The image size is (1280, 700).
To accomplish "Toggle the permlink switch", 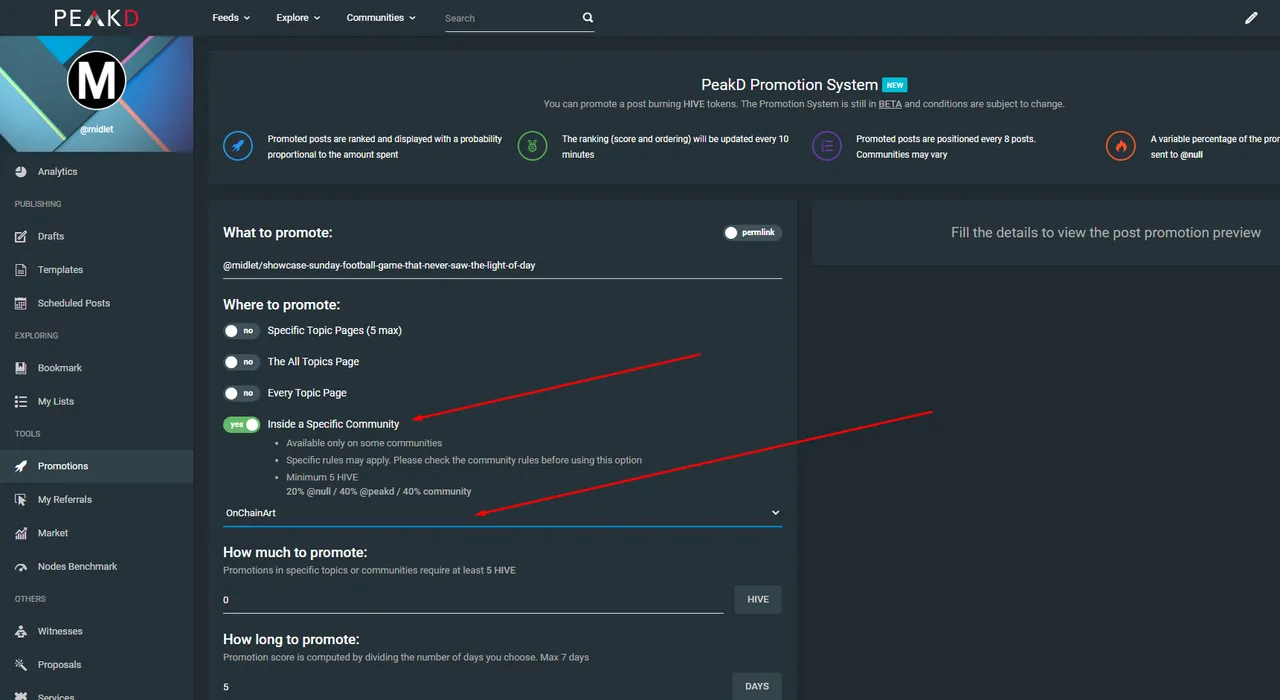I will pos(752,233).
